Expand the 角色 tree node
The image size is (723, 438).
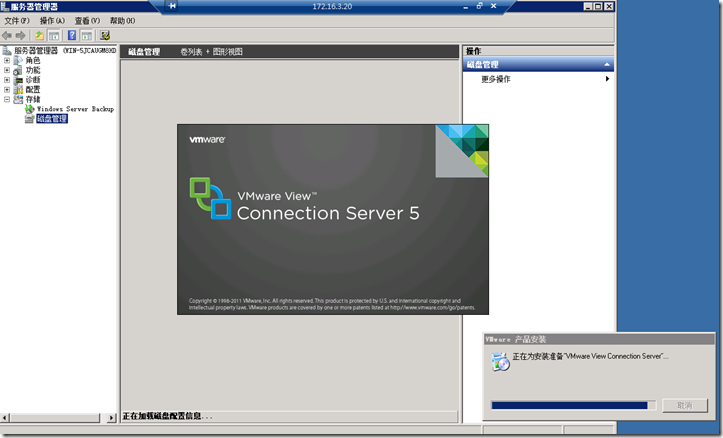pos(7,60)
